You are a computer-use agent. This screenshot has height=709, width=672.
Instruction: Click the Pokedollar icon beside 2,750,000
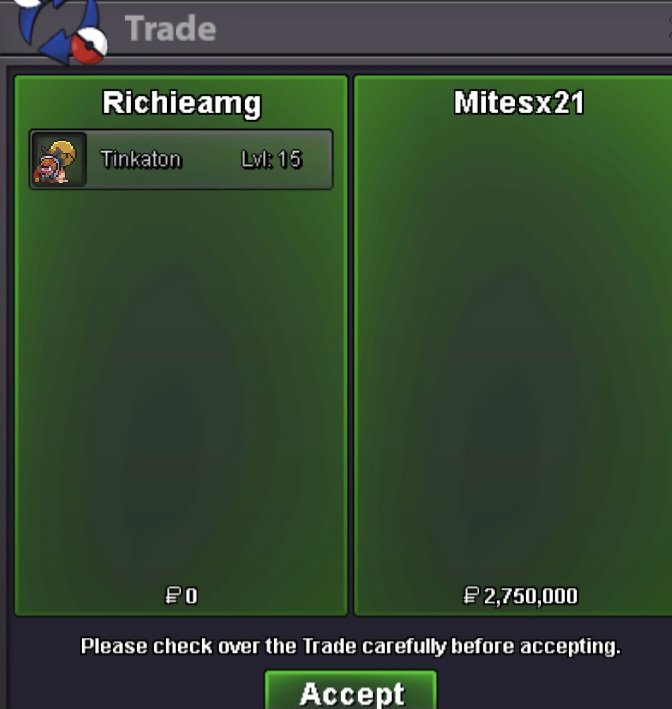471,595
